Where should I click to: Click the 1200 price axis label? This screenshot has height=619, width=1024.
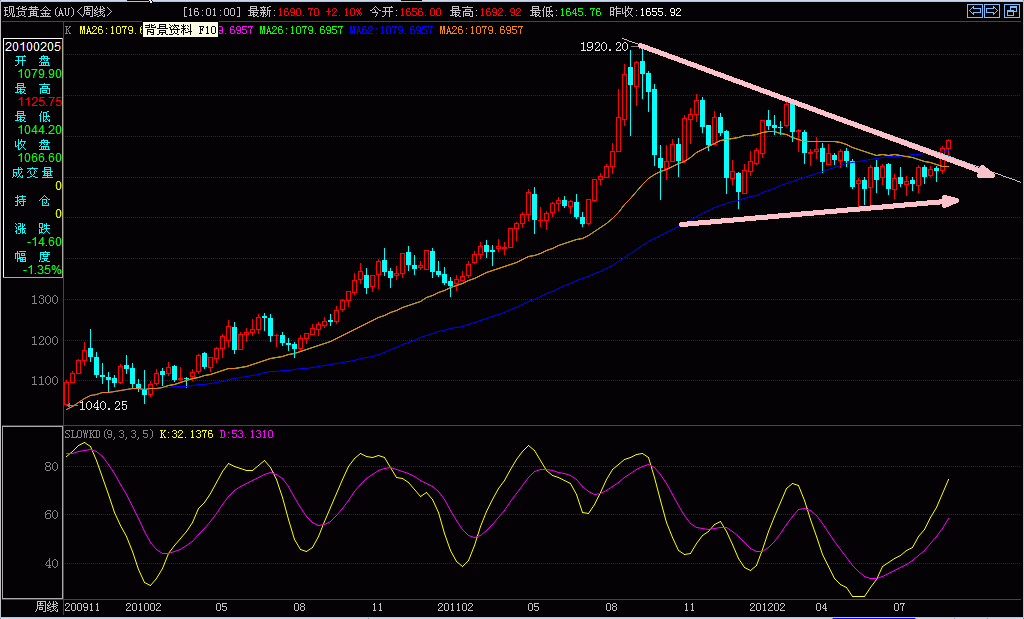tap(44, 341)
